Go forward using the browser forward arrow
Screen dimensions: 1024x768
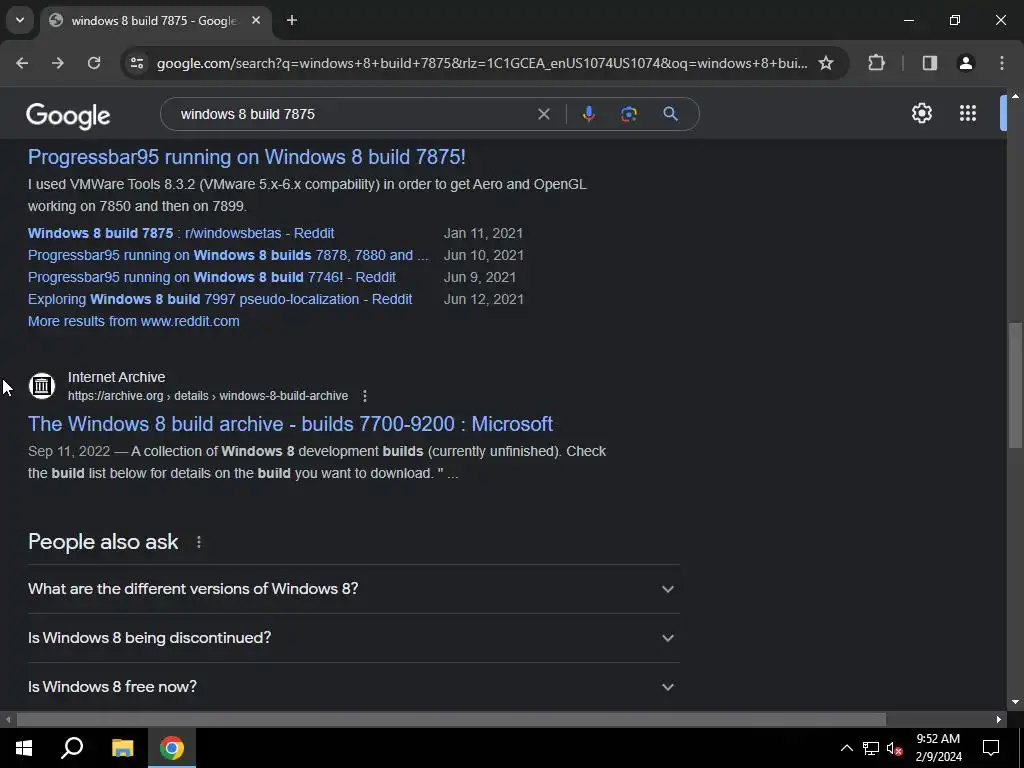click(x=58, y=63)
